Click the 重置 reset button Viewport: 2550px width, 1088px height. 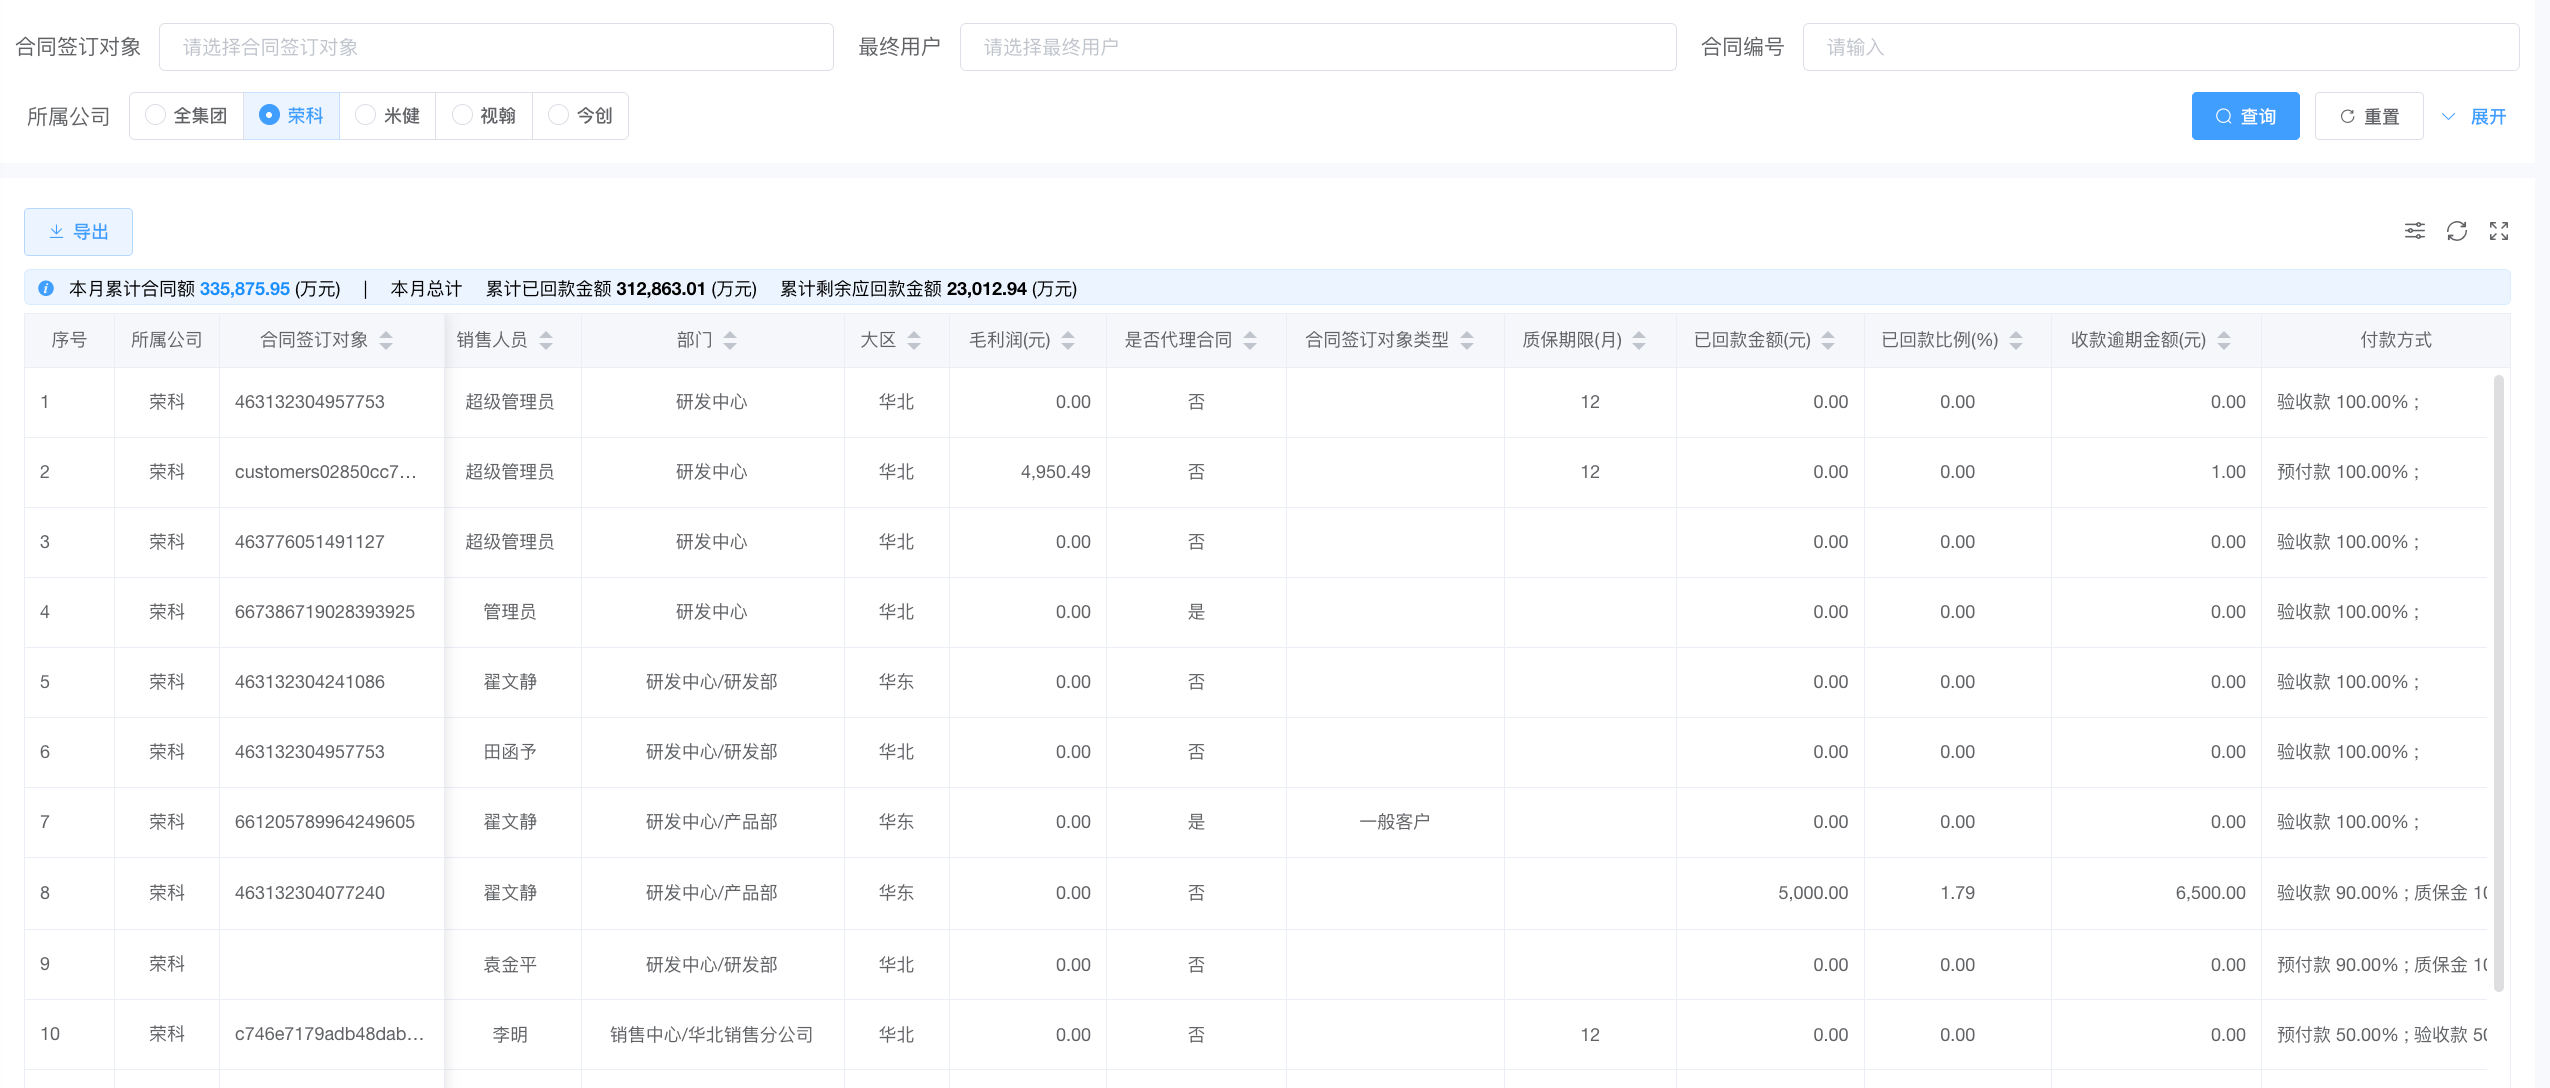point(2368,116)
